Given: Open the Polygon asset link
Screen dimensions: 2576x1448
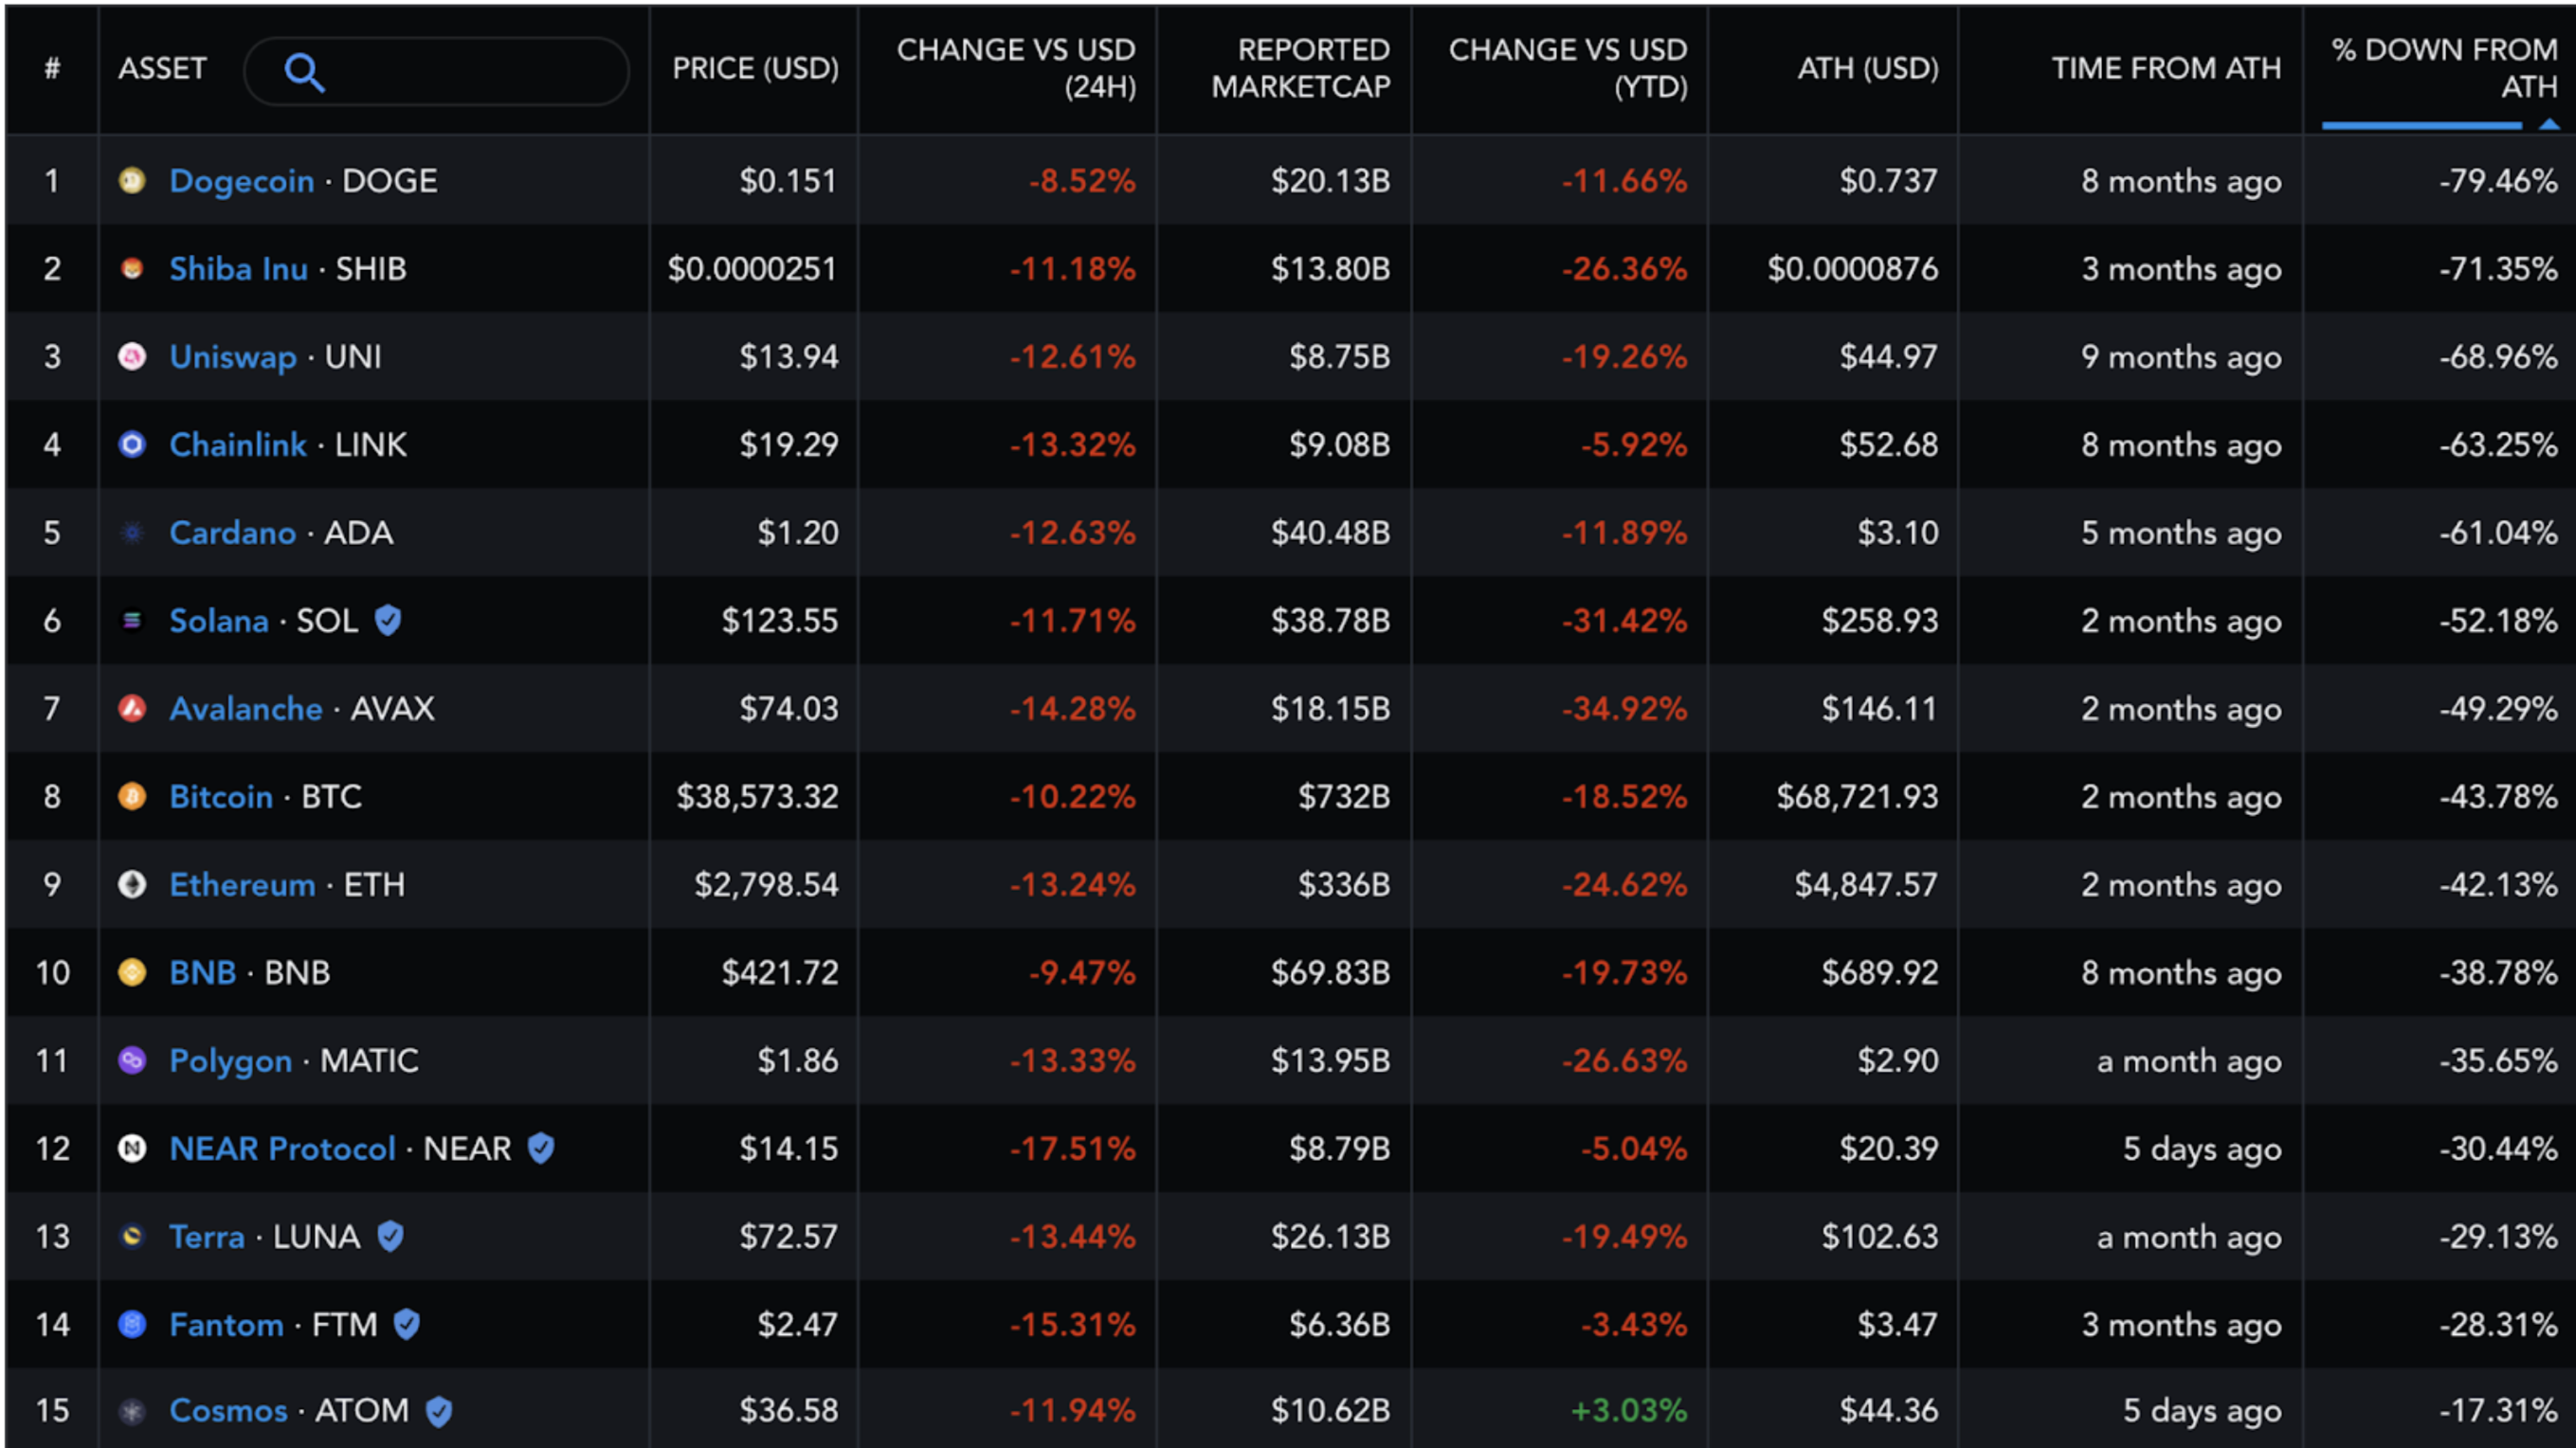Looking at the screenshot, I should click(x=230, y=1061).
